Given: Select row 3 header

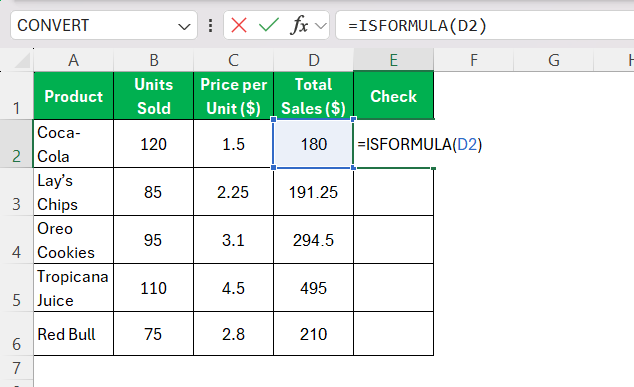Looking at the screenshot, I should click(17, 192).
